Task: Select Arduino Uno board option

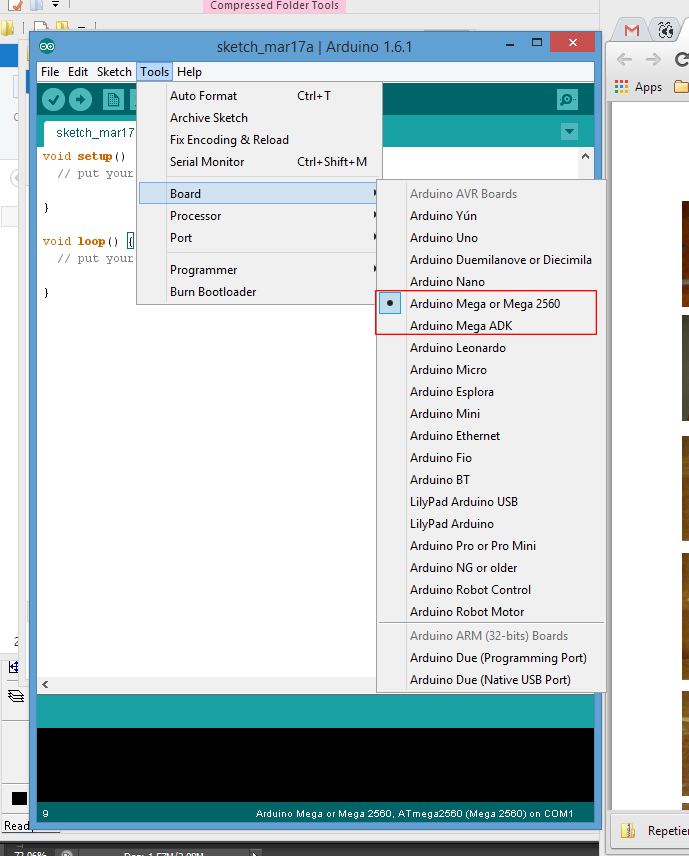Action: tap(444, 238)
